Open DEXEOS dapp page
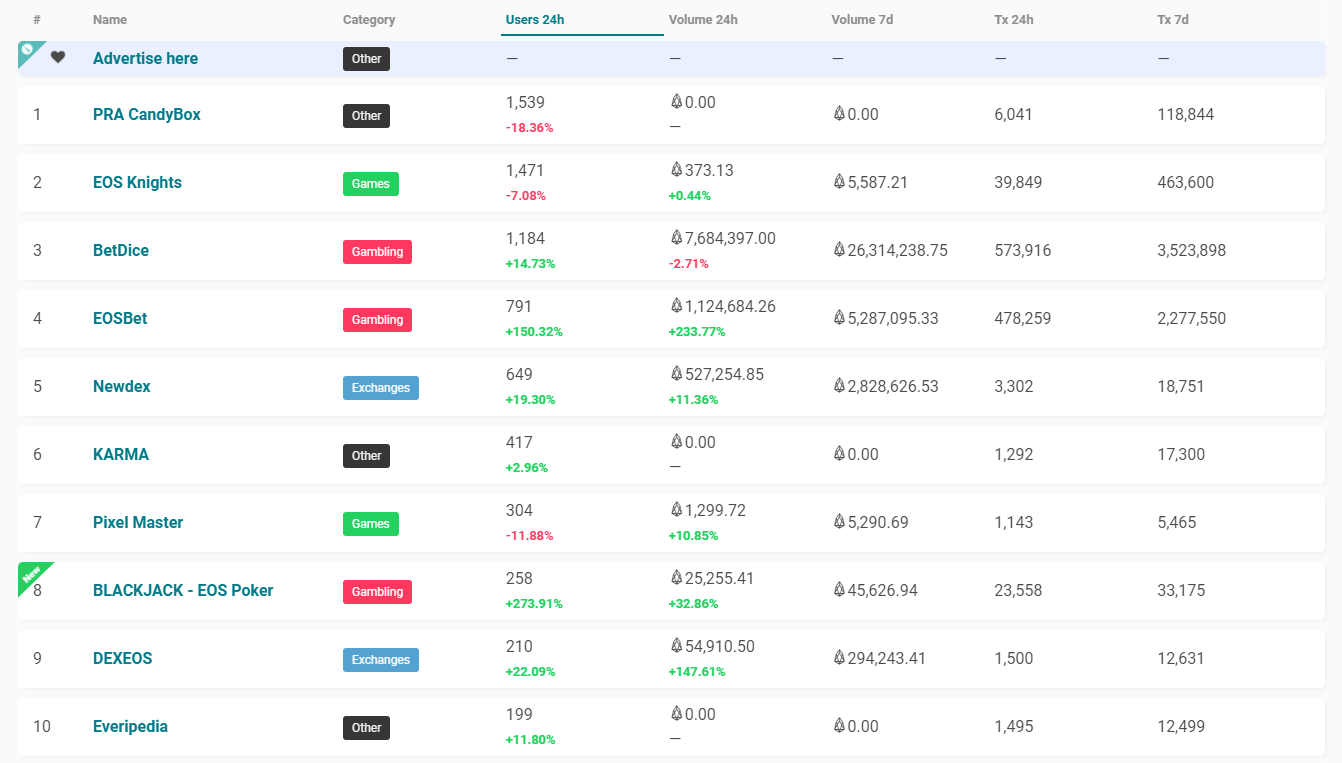 pyautogui.click(x=123, y=658)
